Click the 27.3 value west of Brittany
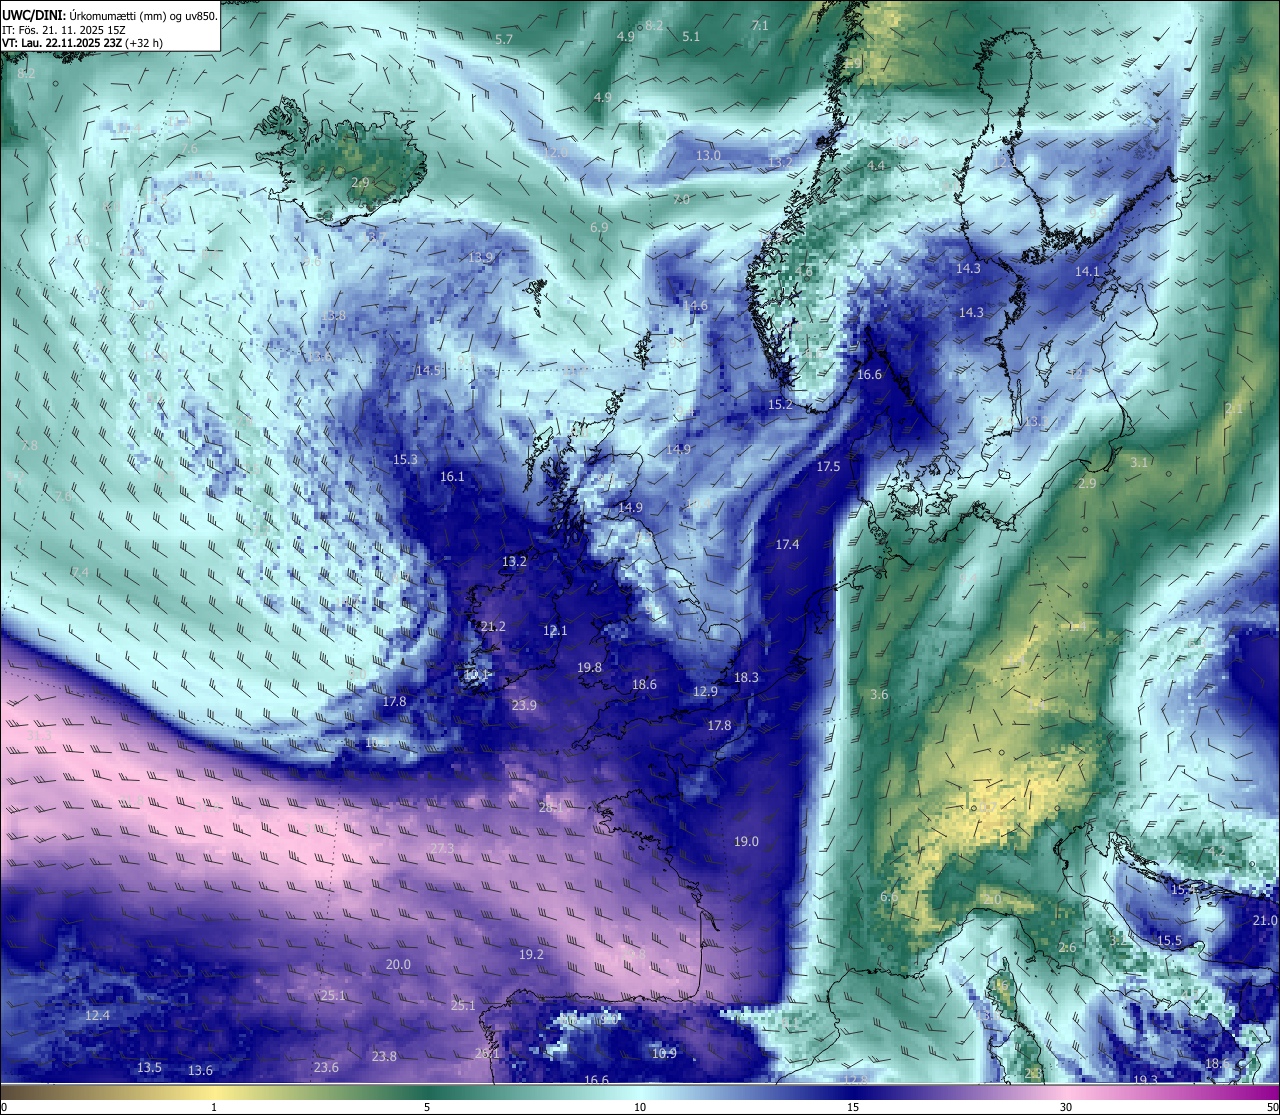 [x=442, y=848]
